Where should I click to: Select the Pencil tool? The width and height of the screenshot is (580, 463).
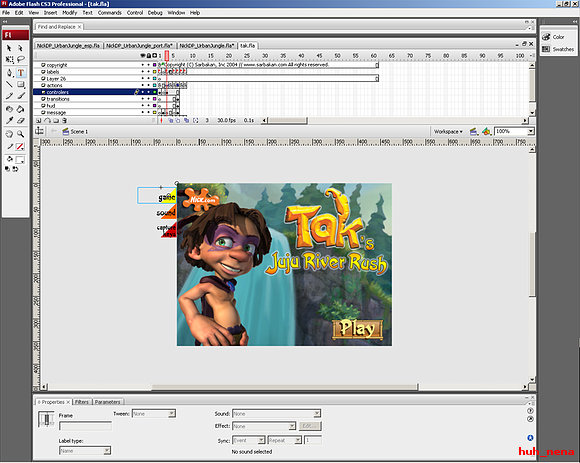click(9, 96)
